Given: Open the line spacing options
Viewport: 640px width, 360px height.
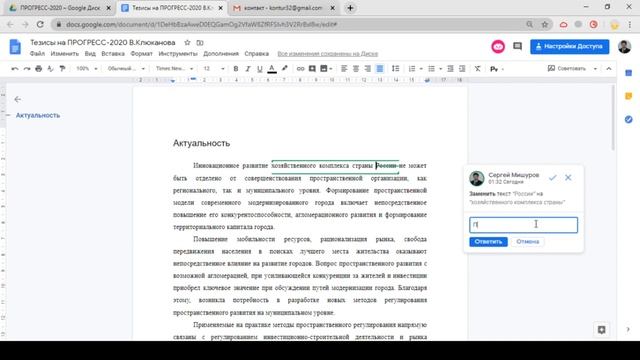Looking at the screenshot, I should (396, 69).
